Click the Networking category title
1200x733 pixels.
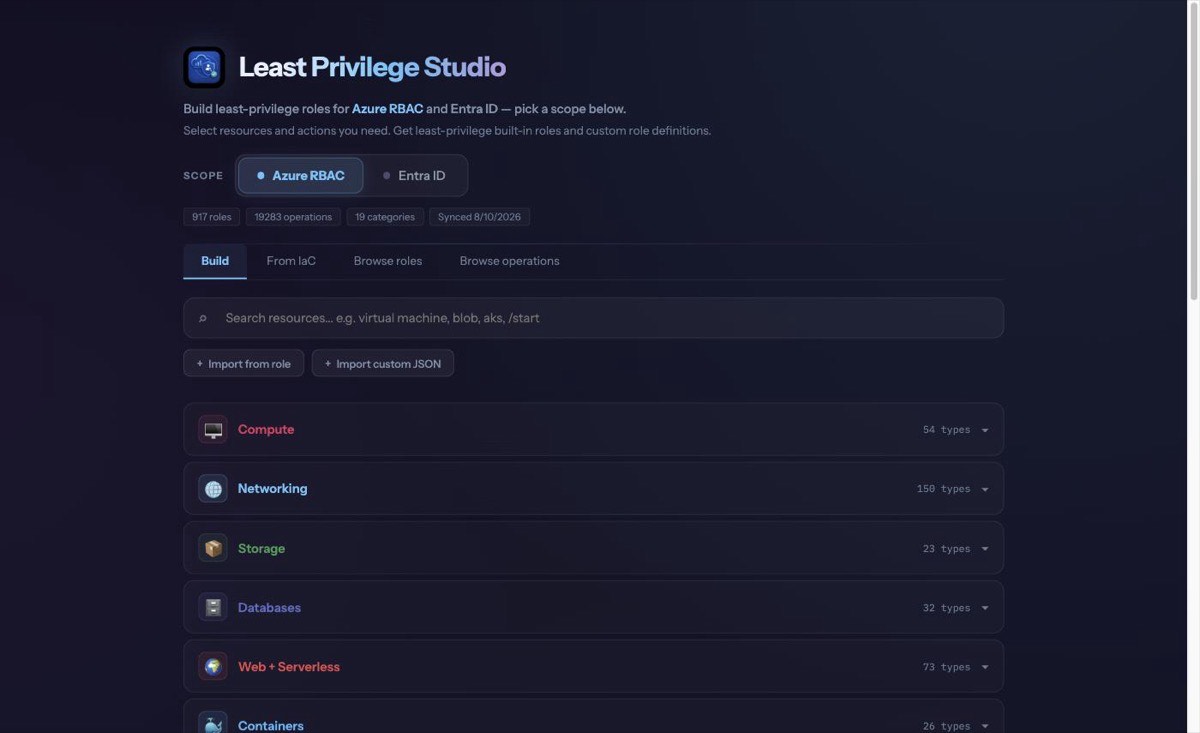272,488
